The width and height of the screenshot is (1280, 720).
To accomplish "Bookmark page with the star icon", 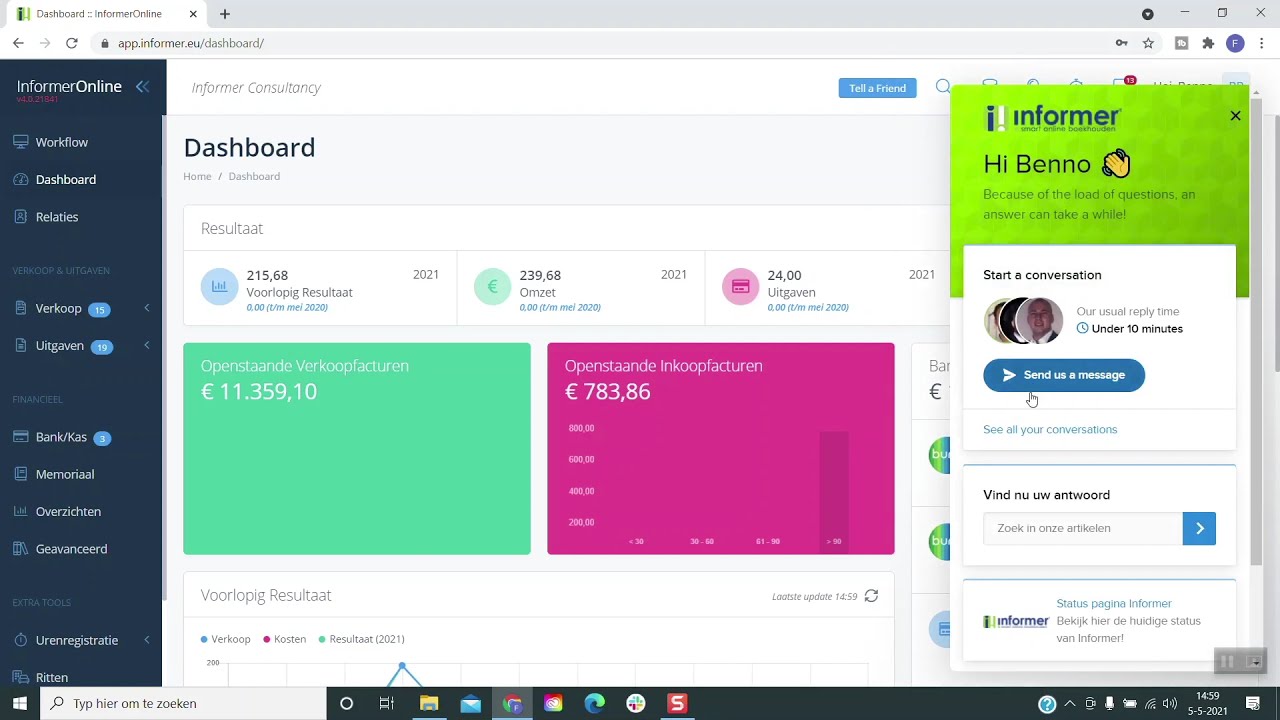I will pos(1148,43).
